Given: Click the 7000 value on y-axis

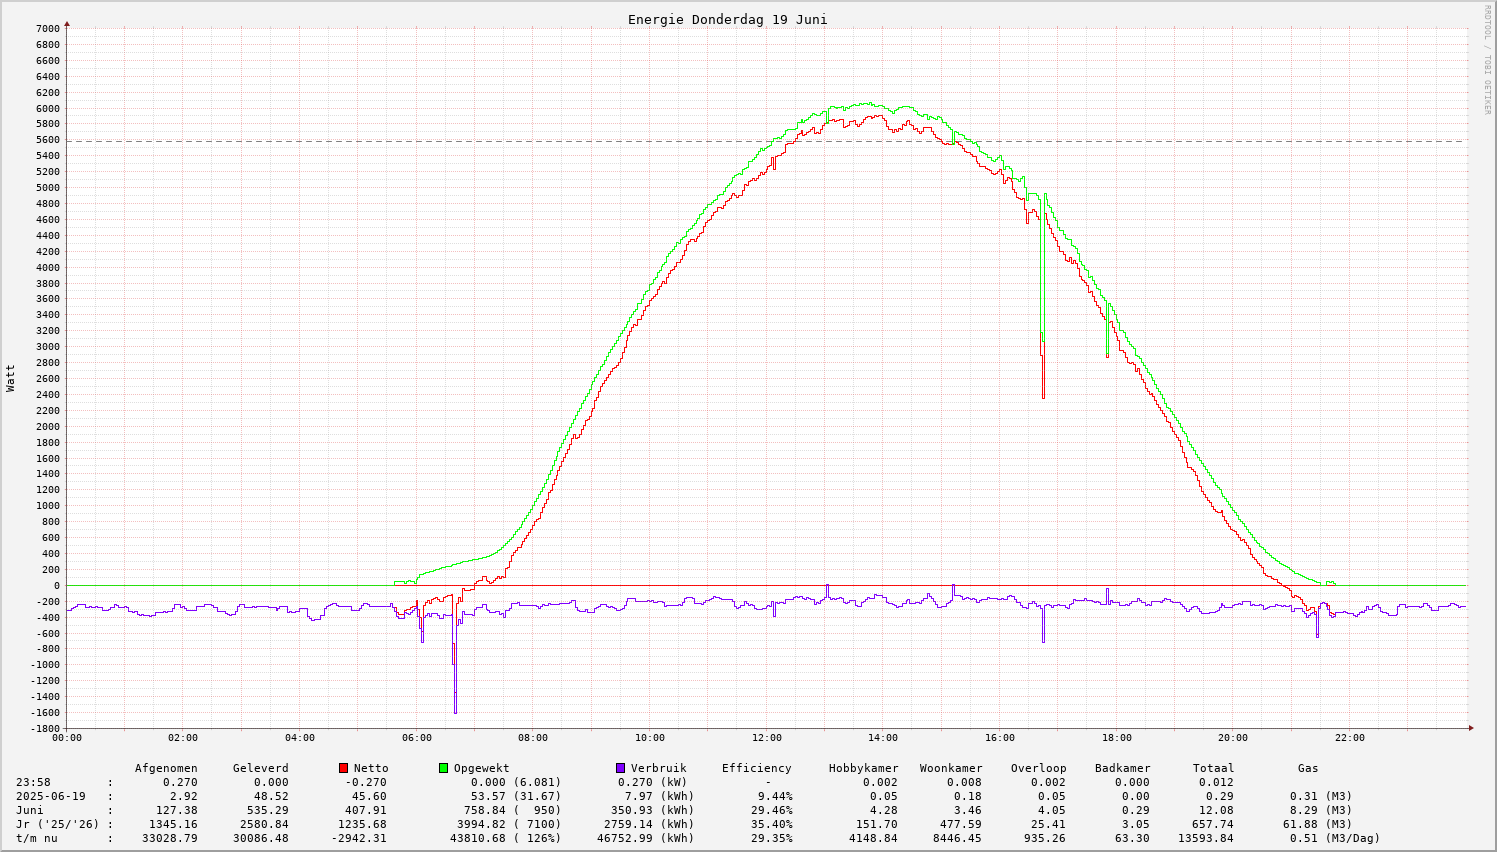Looking at the screenshot, I should pyautogui.click(x=47, y=28).
